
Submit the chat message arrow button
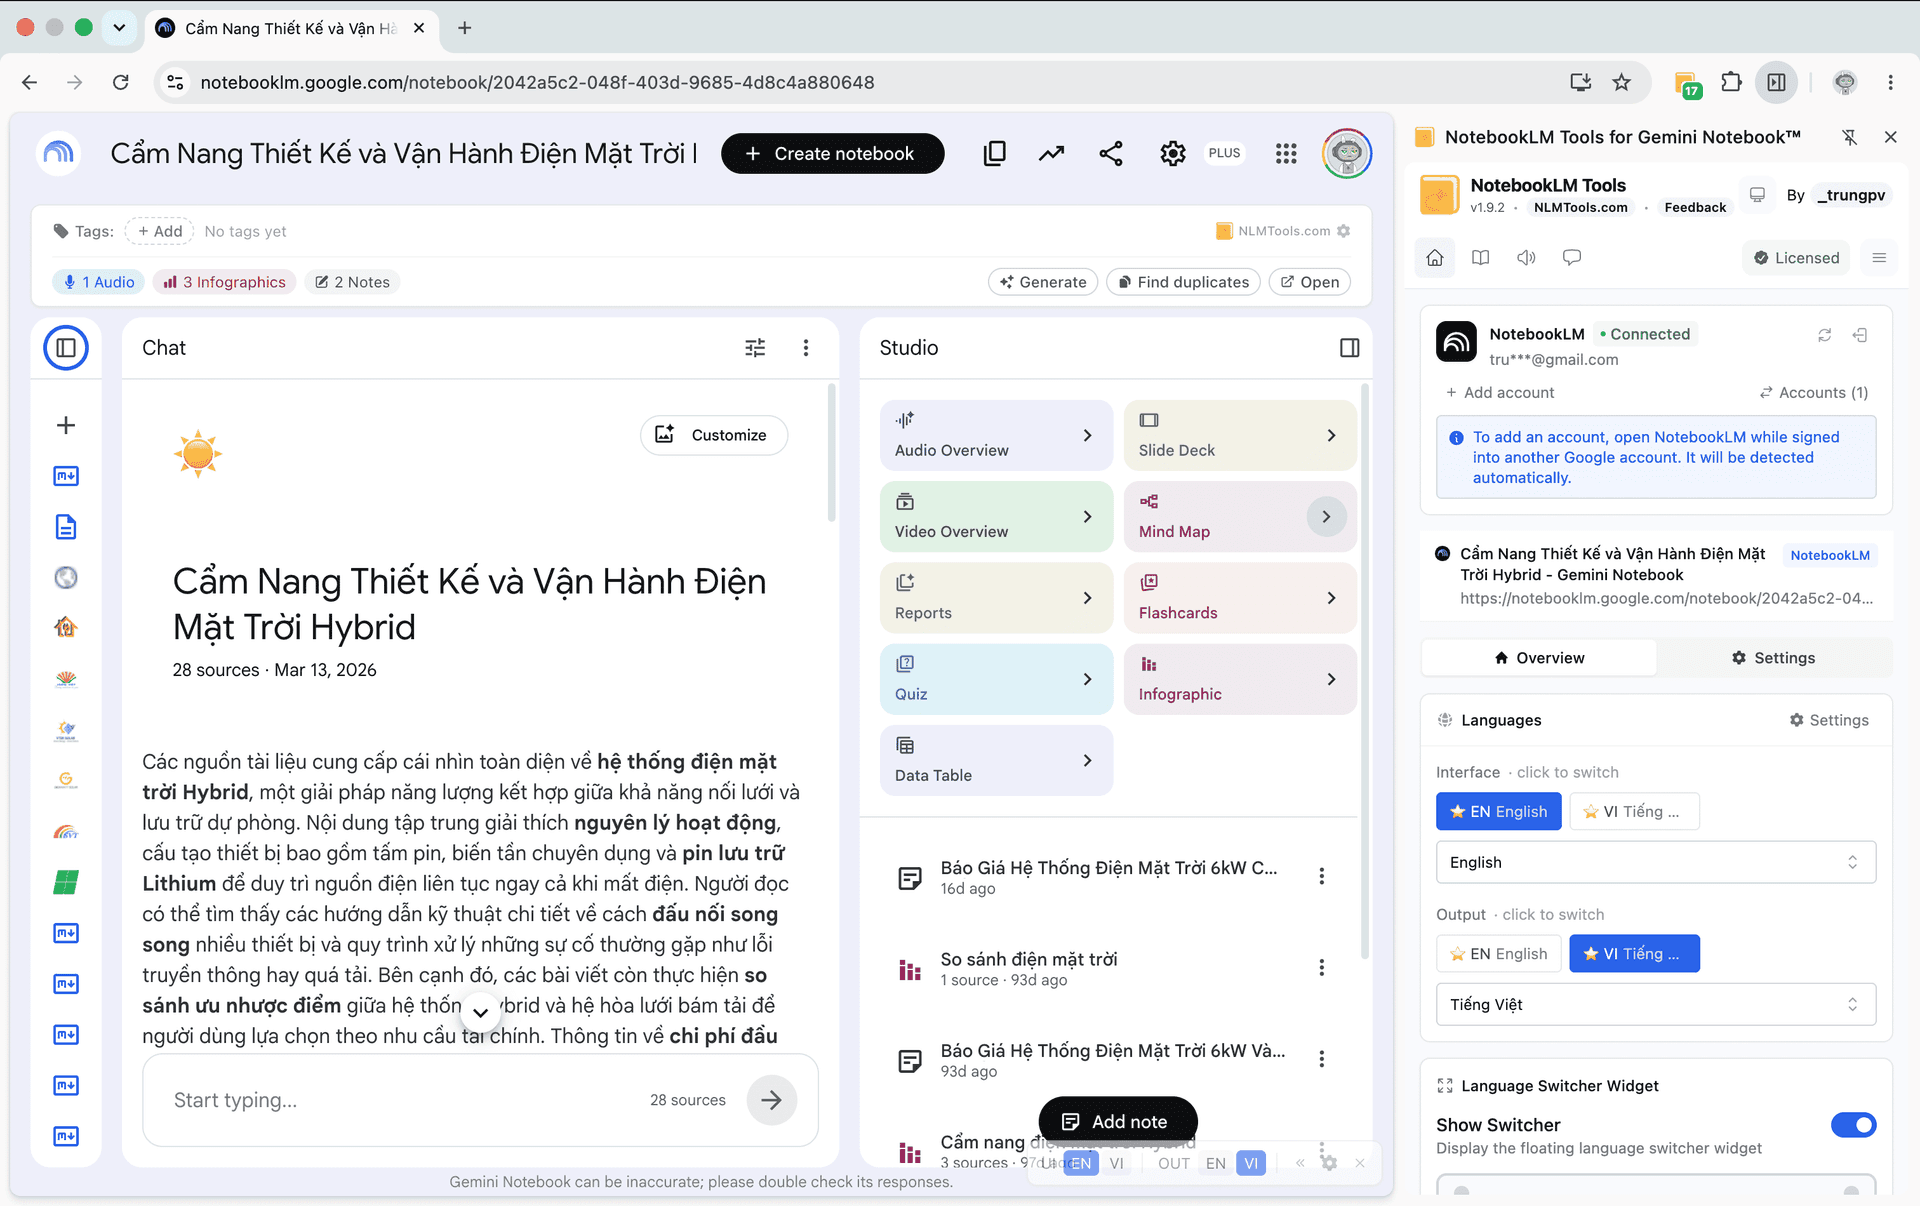pyautogui.click(x=771, y=1100)
